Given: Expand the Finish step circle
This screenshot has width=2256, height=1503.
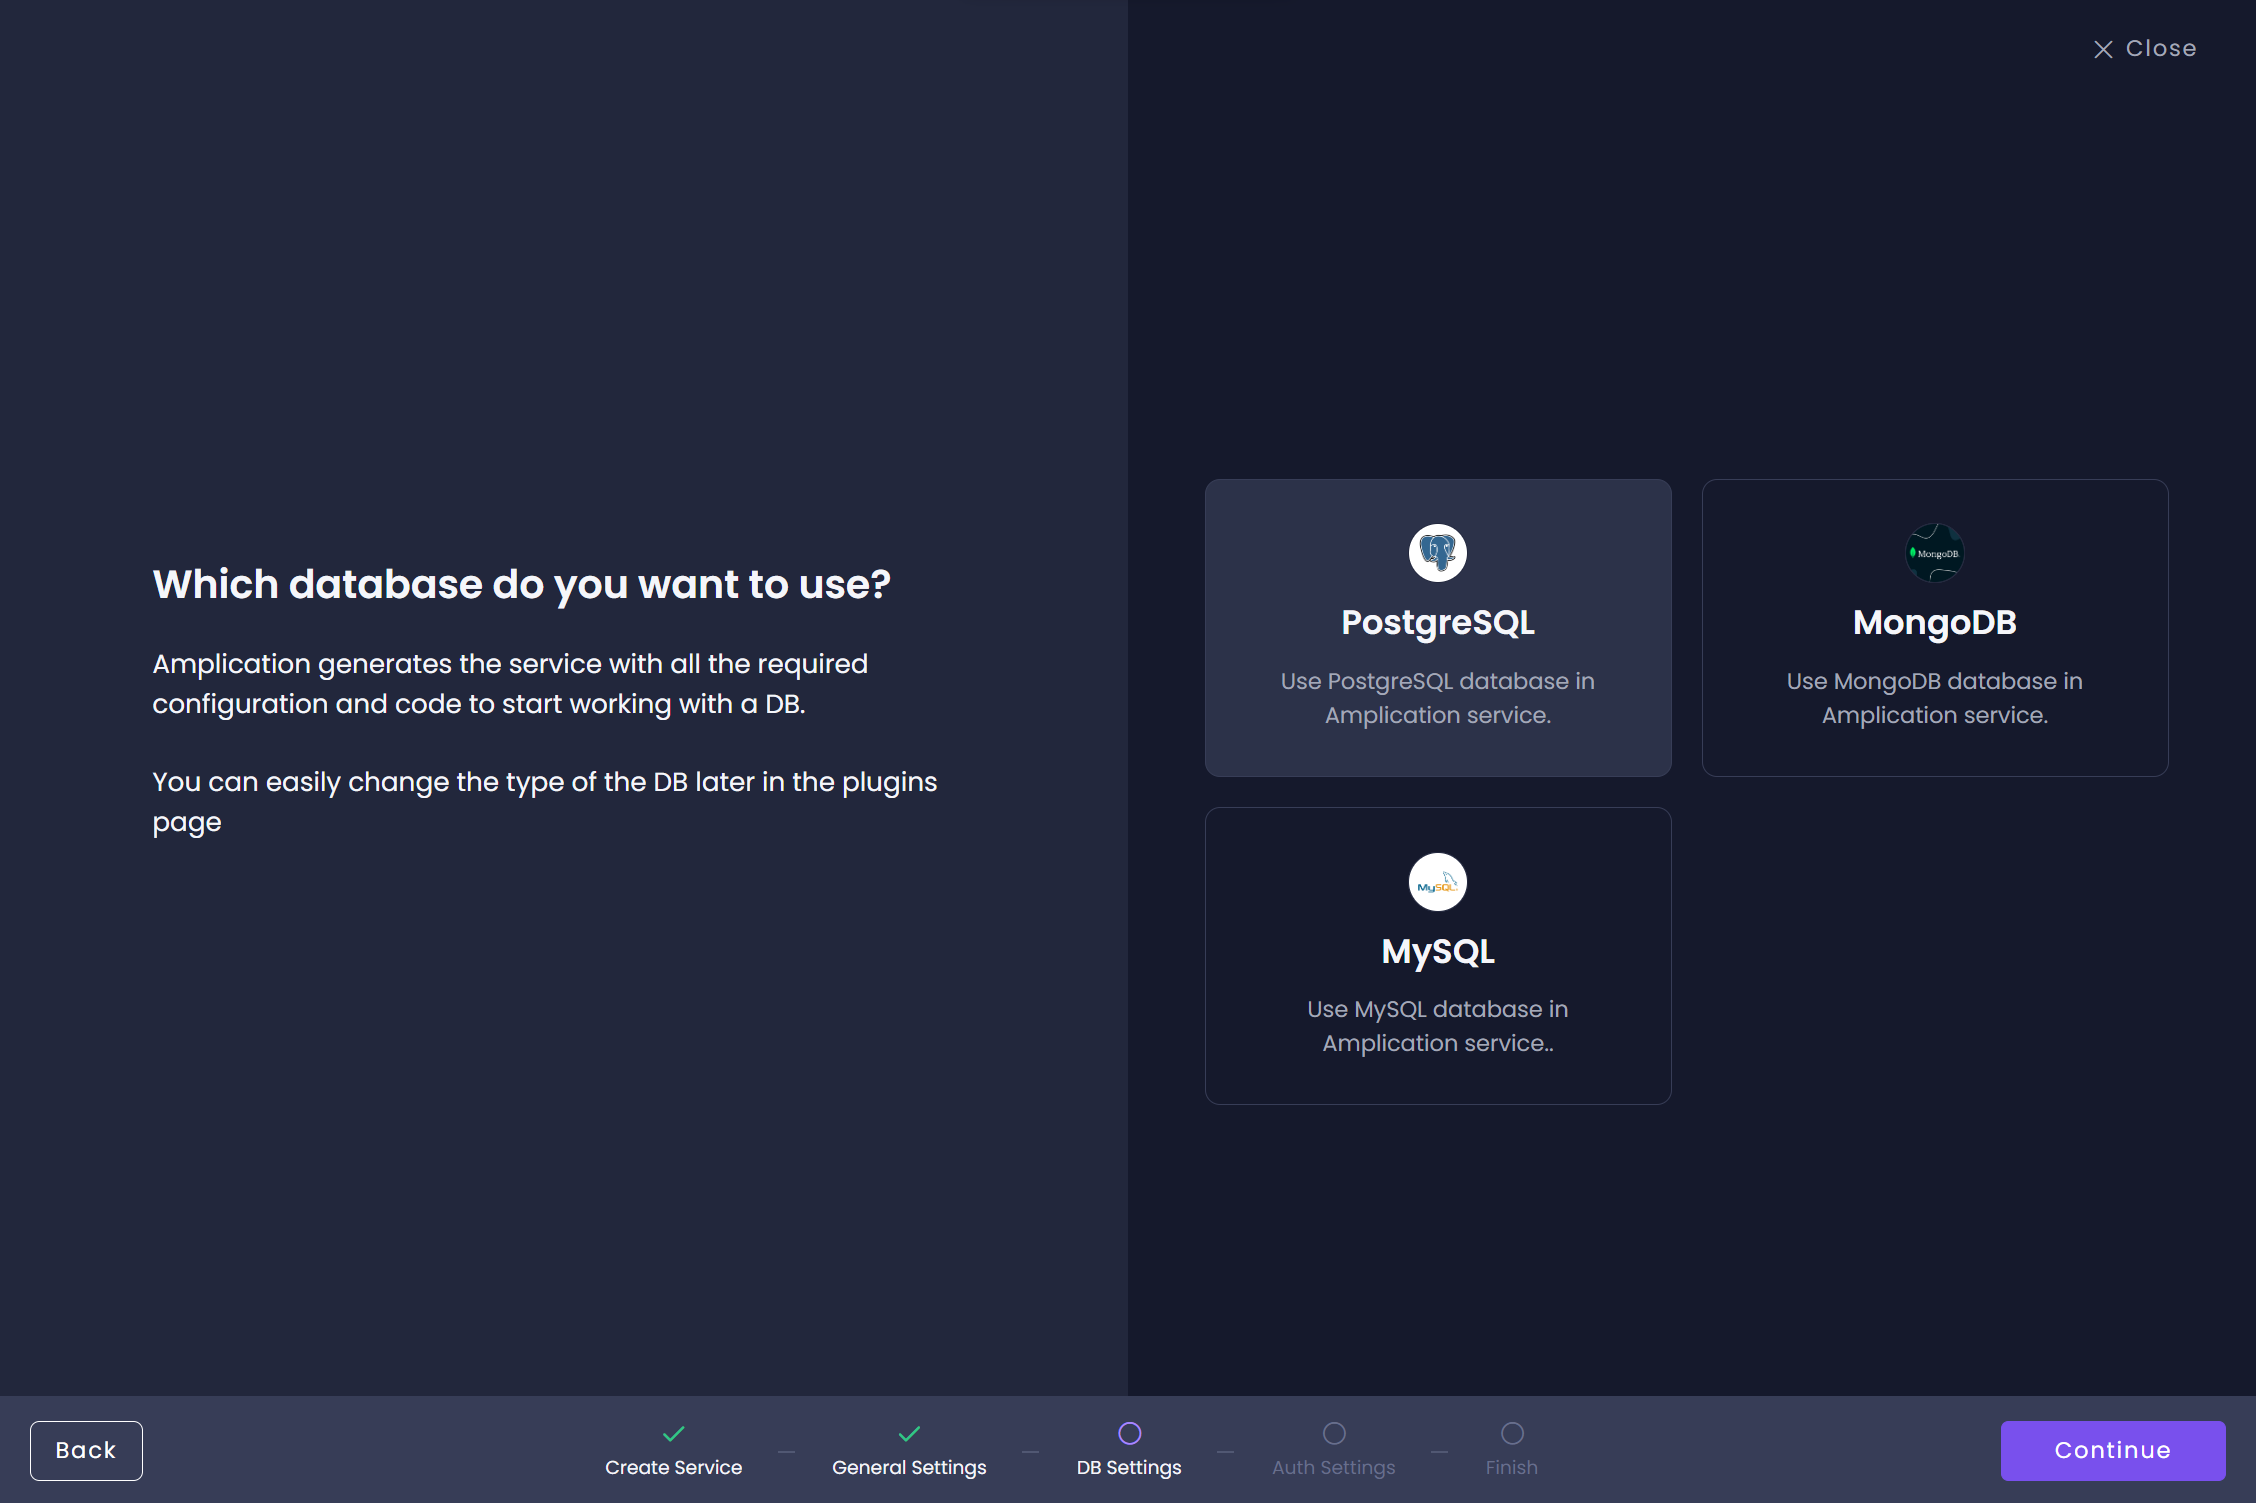Looking at the screenshot, I should (x=1511, y=1429).
